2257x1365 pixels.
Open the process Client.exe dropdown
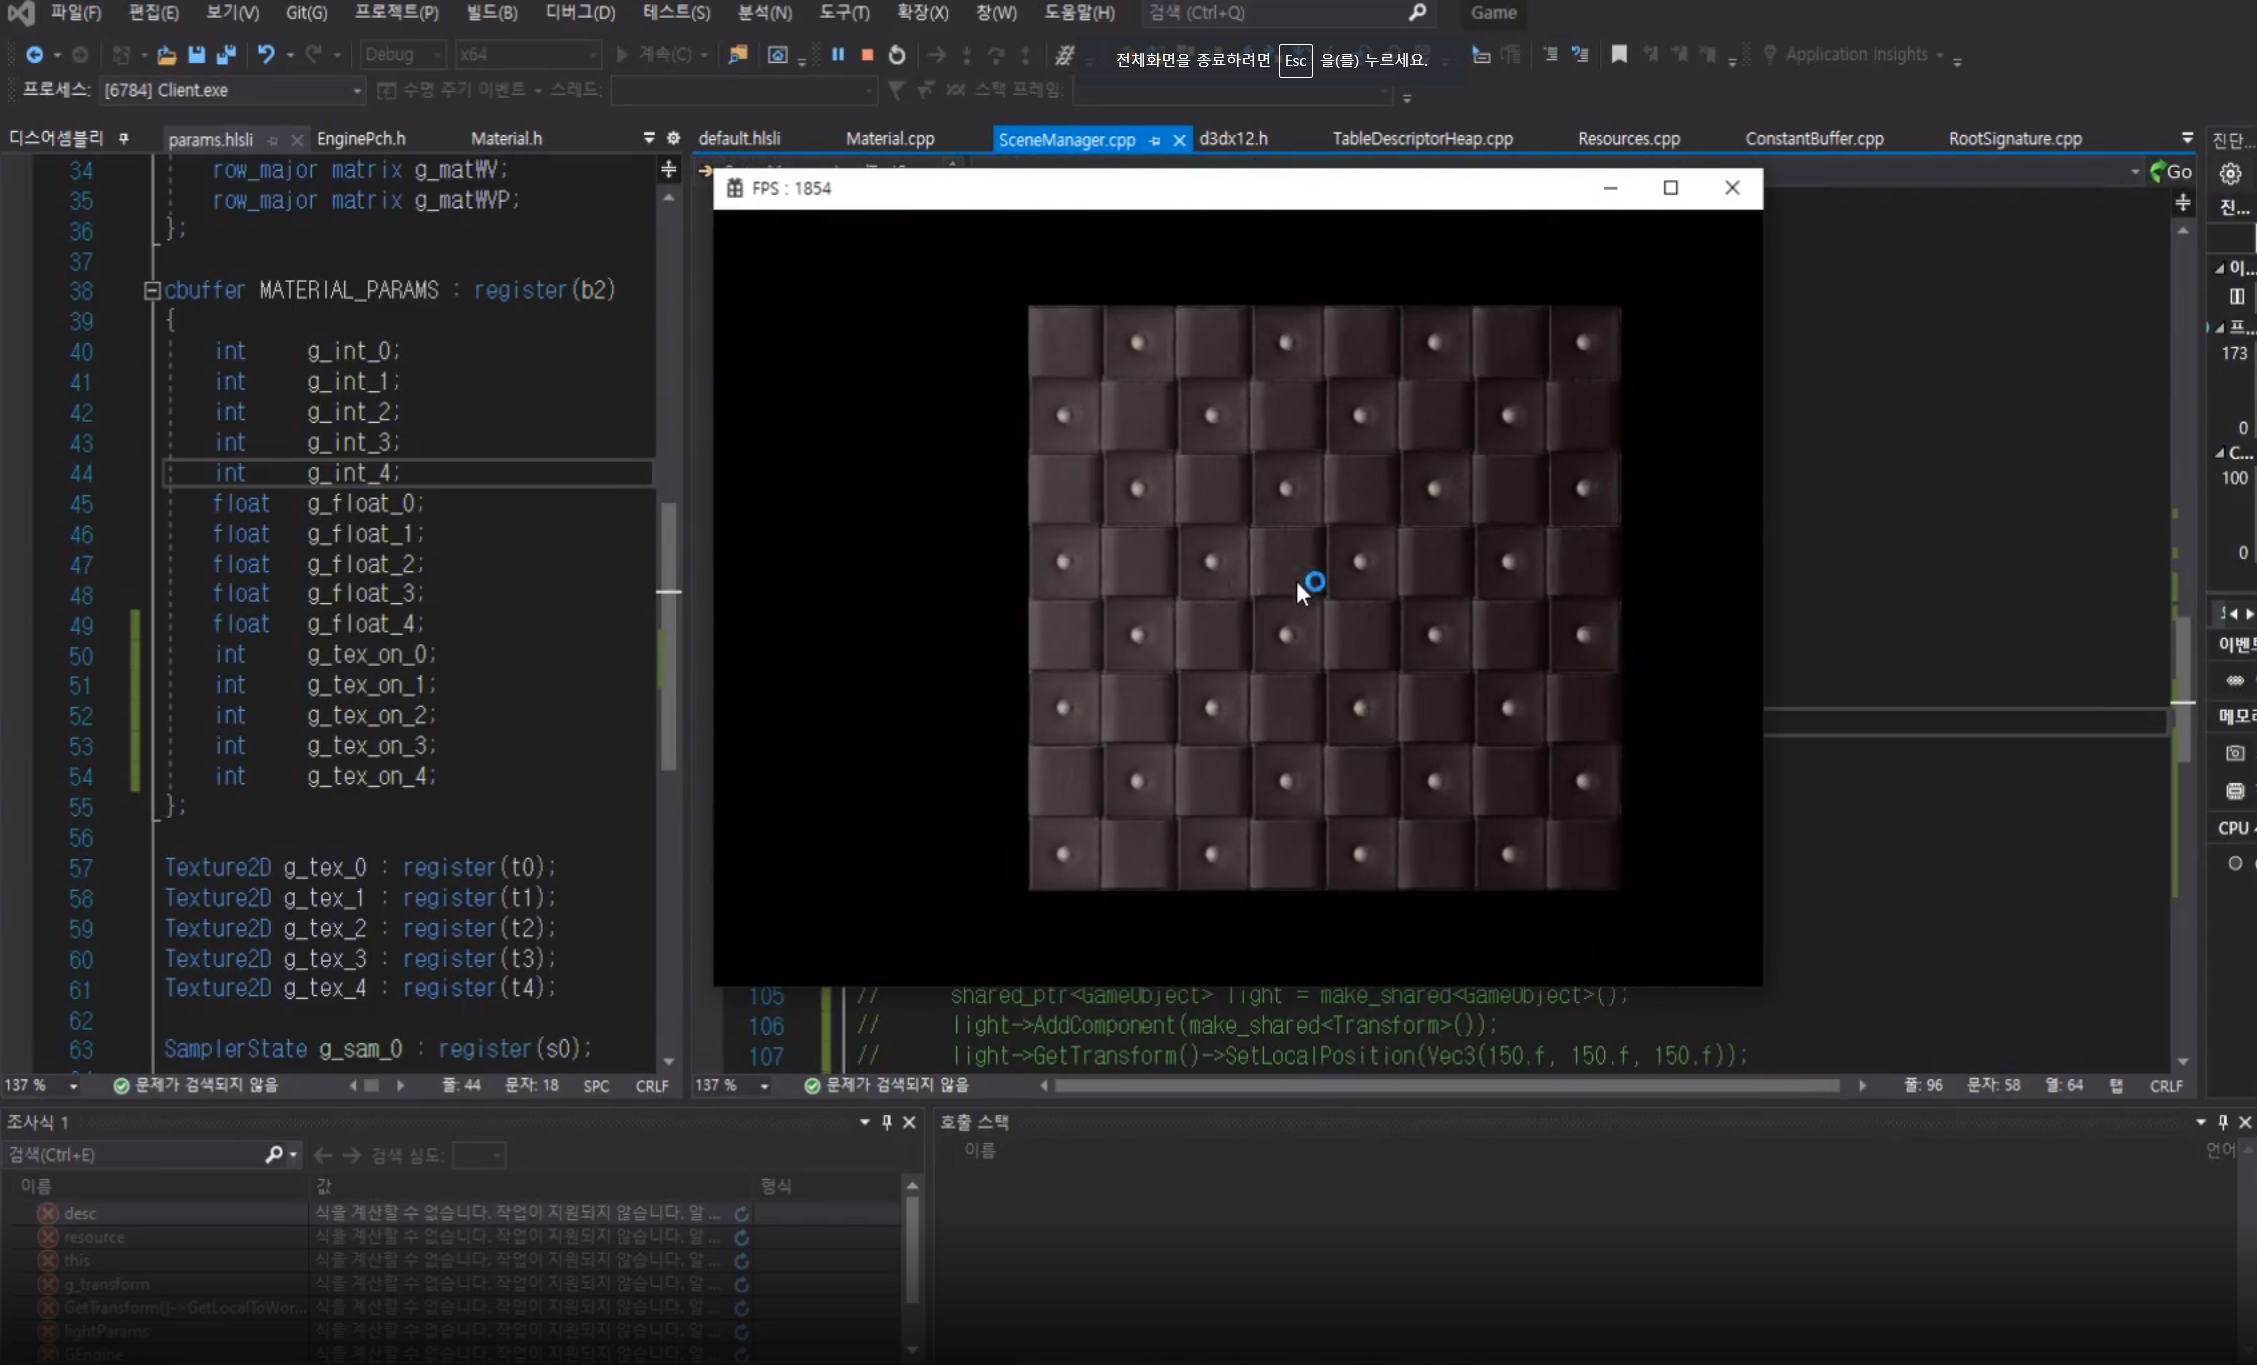[x=356, y=90]
